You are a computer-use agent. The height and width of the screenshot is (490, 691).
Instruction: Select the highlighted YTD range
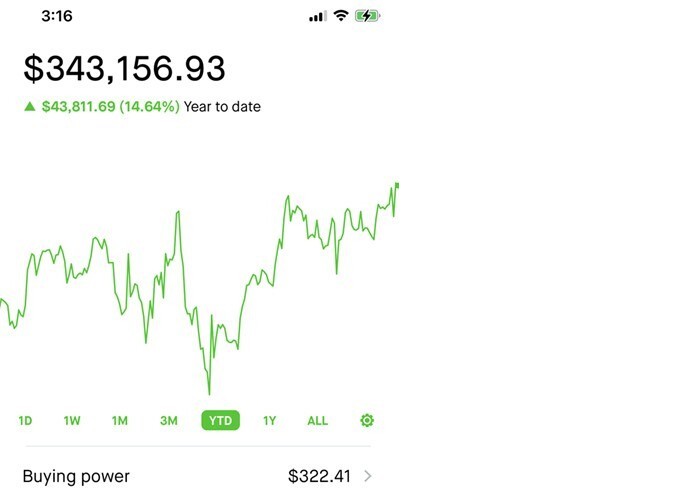220,420
